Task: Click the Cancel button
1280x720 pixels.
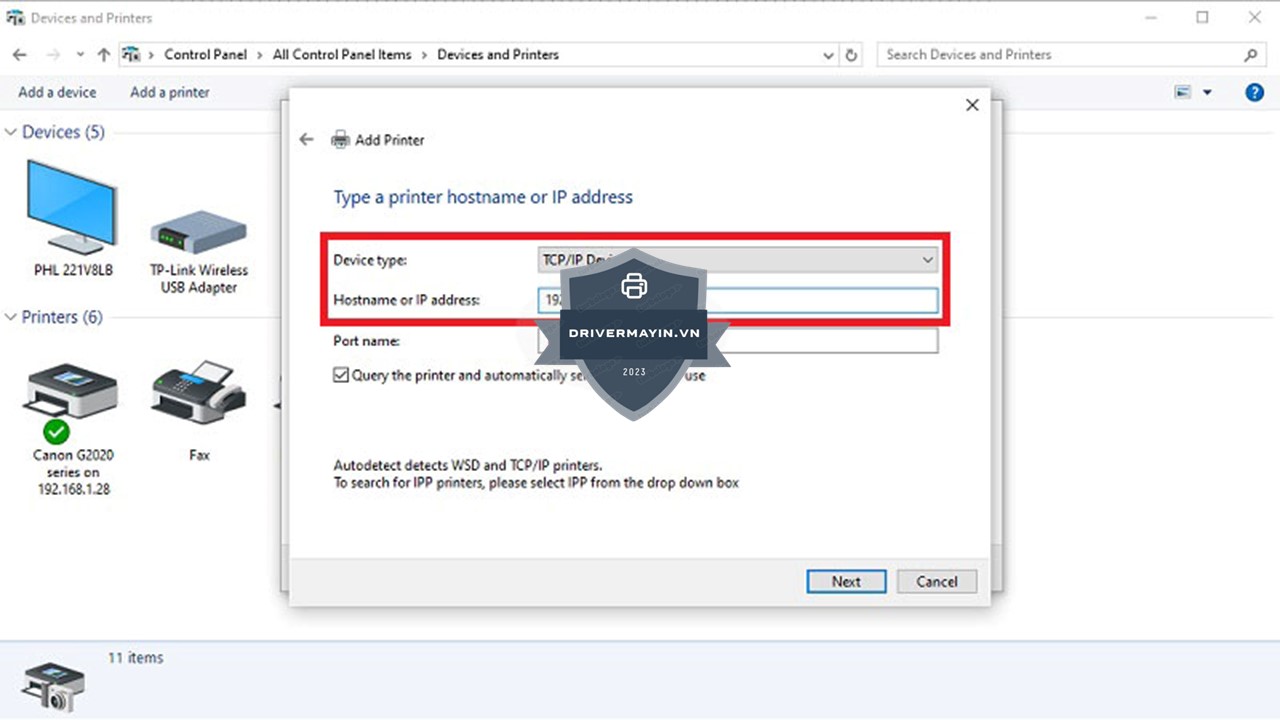Action: 937,581
